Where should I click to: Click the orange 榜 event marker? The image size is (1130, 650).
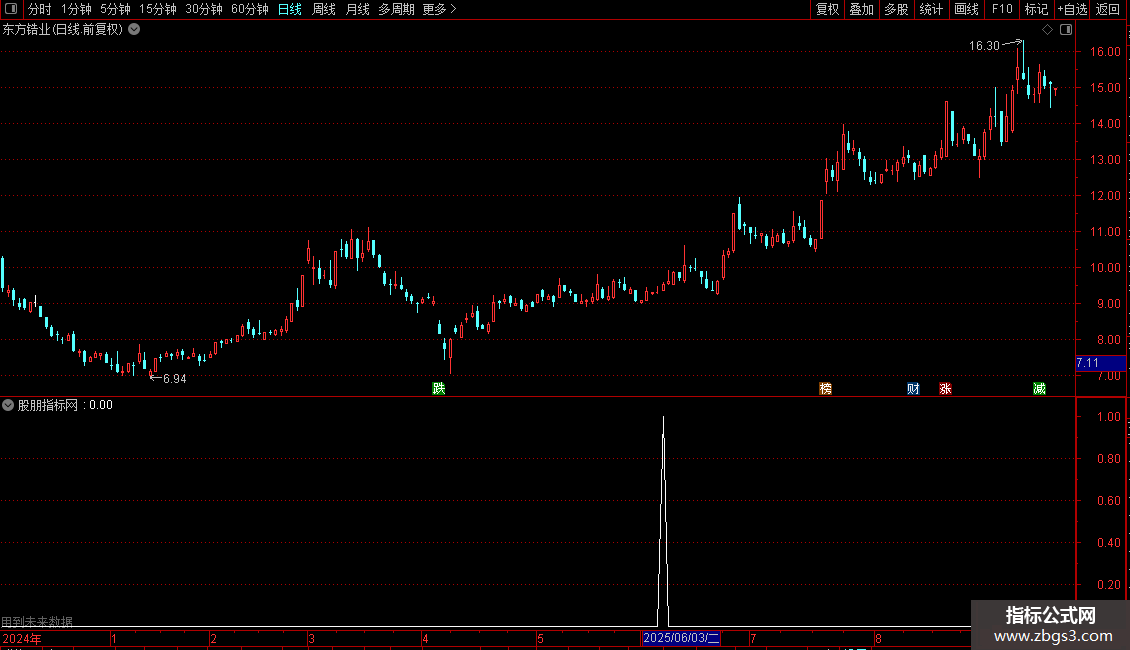(826, 388)
